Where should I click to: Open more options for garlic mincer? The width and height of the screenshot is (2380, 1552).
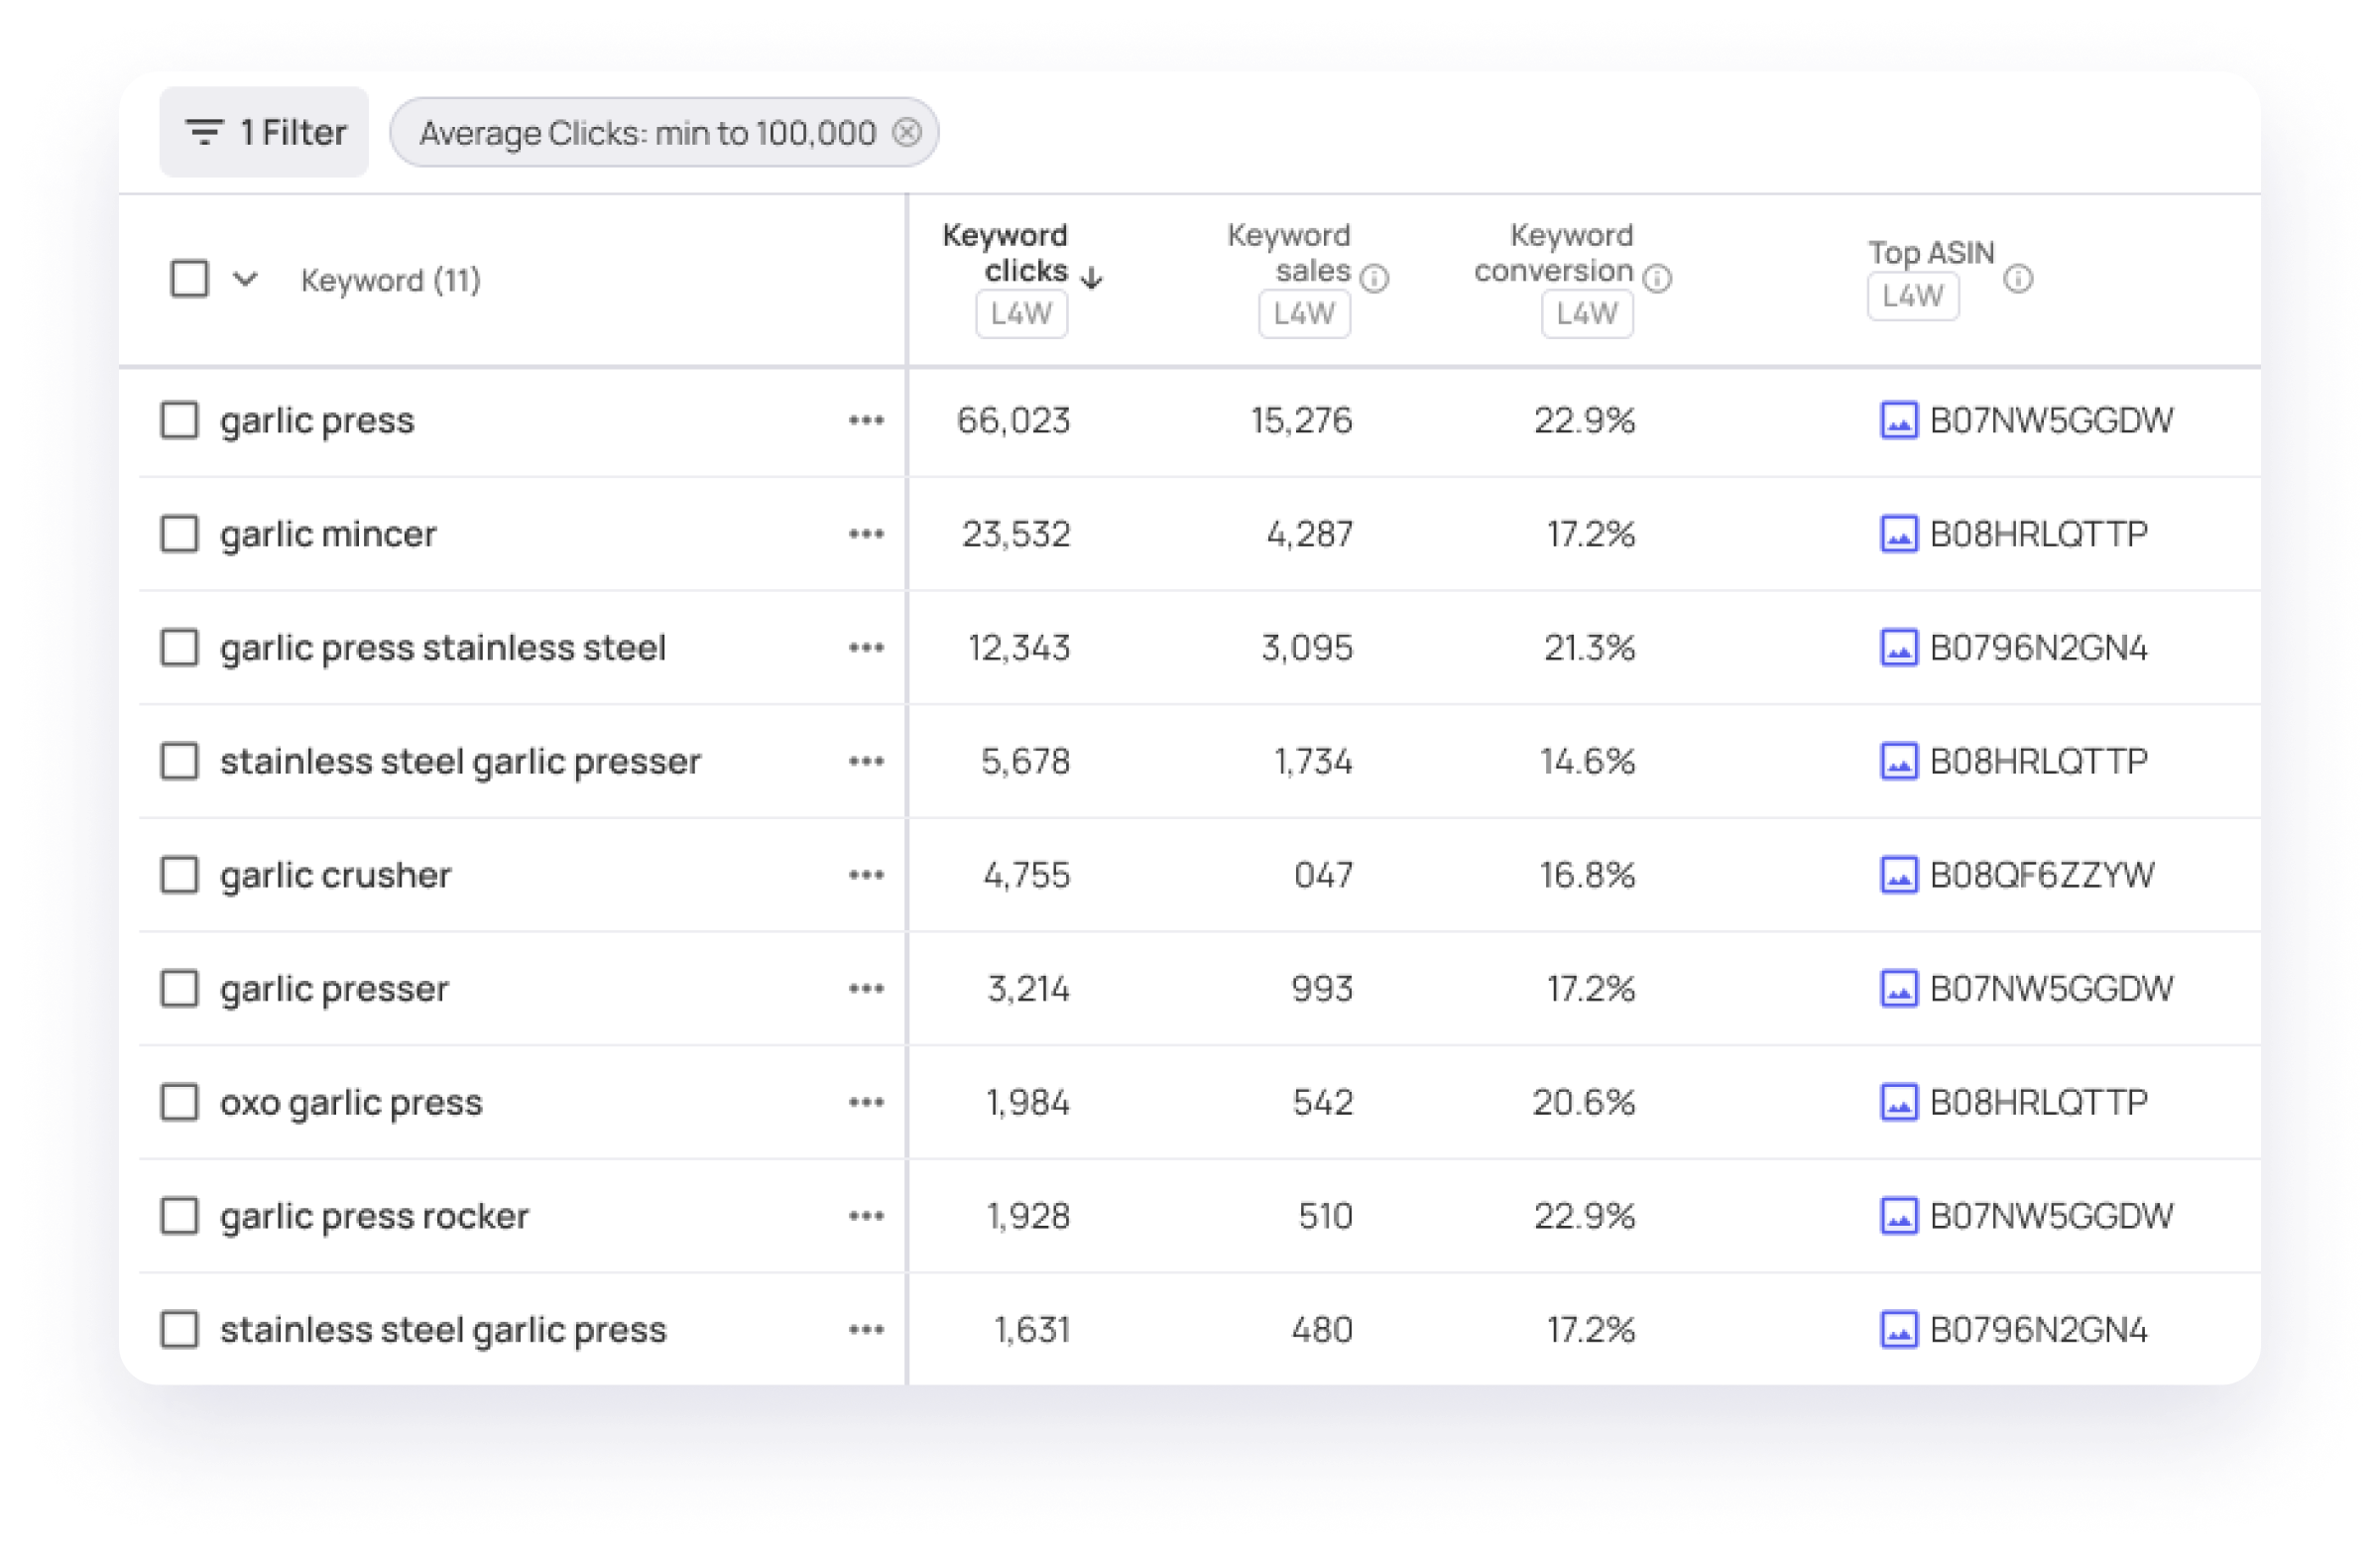[866, 534]
